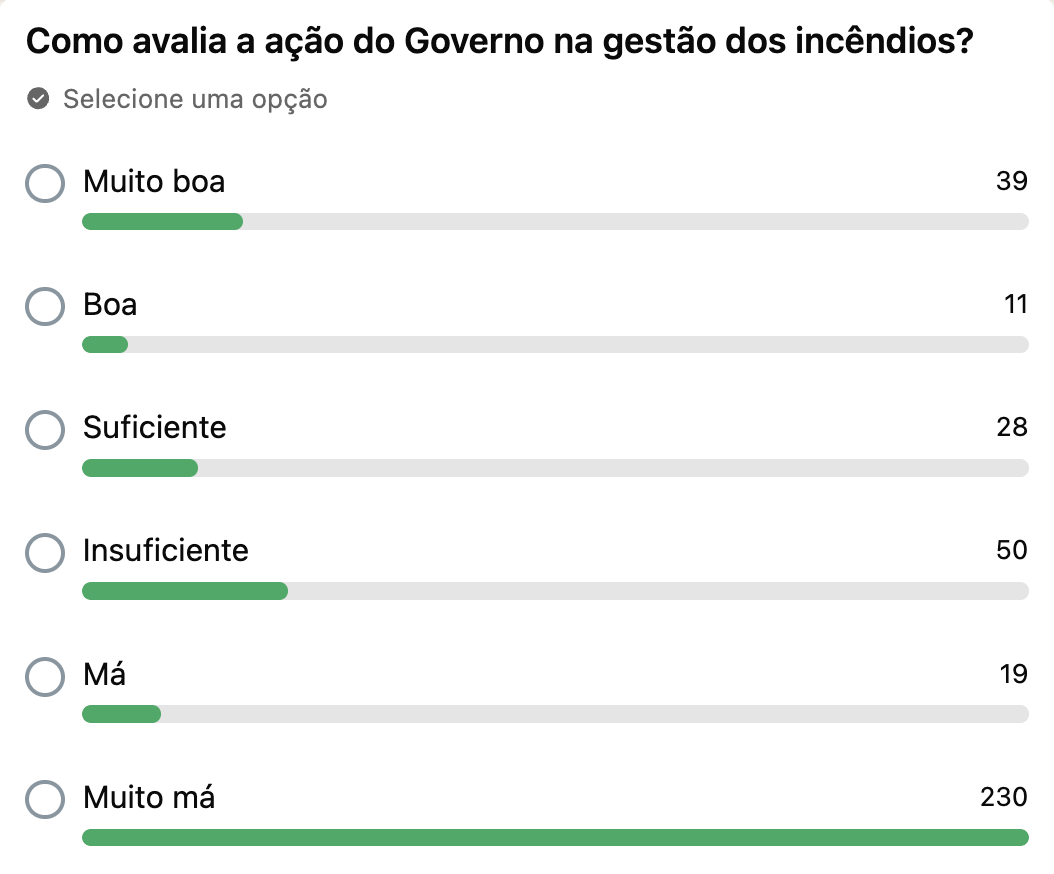The height and width of the screenshot is (874, 1054).
Task: Click the 'Selecione uma opção' hint text
Action: point(195,99)
